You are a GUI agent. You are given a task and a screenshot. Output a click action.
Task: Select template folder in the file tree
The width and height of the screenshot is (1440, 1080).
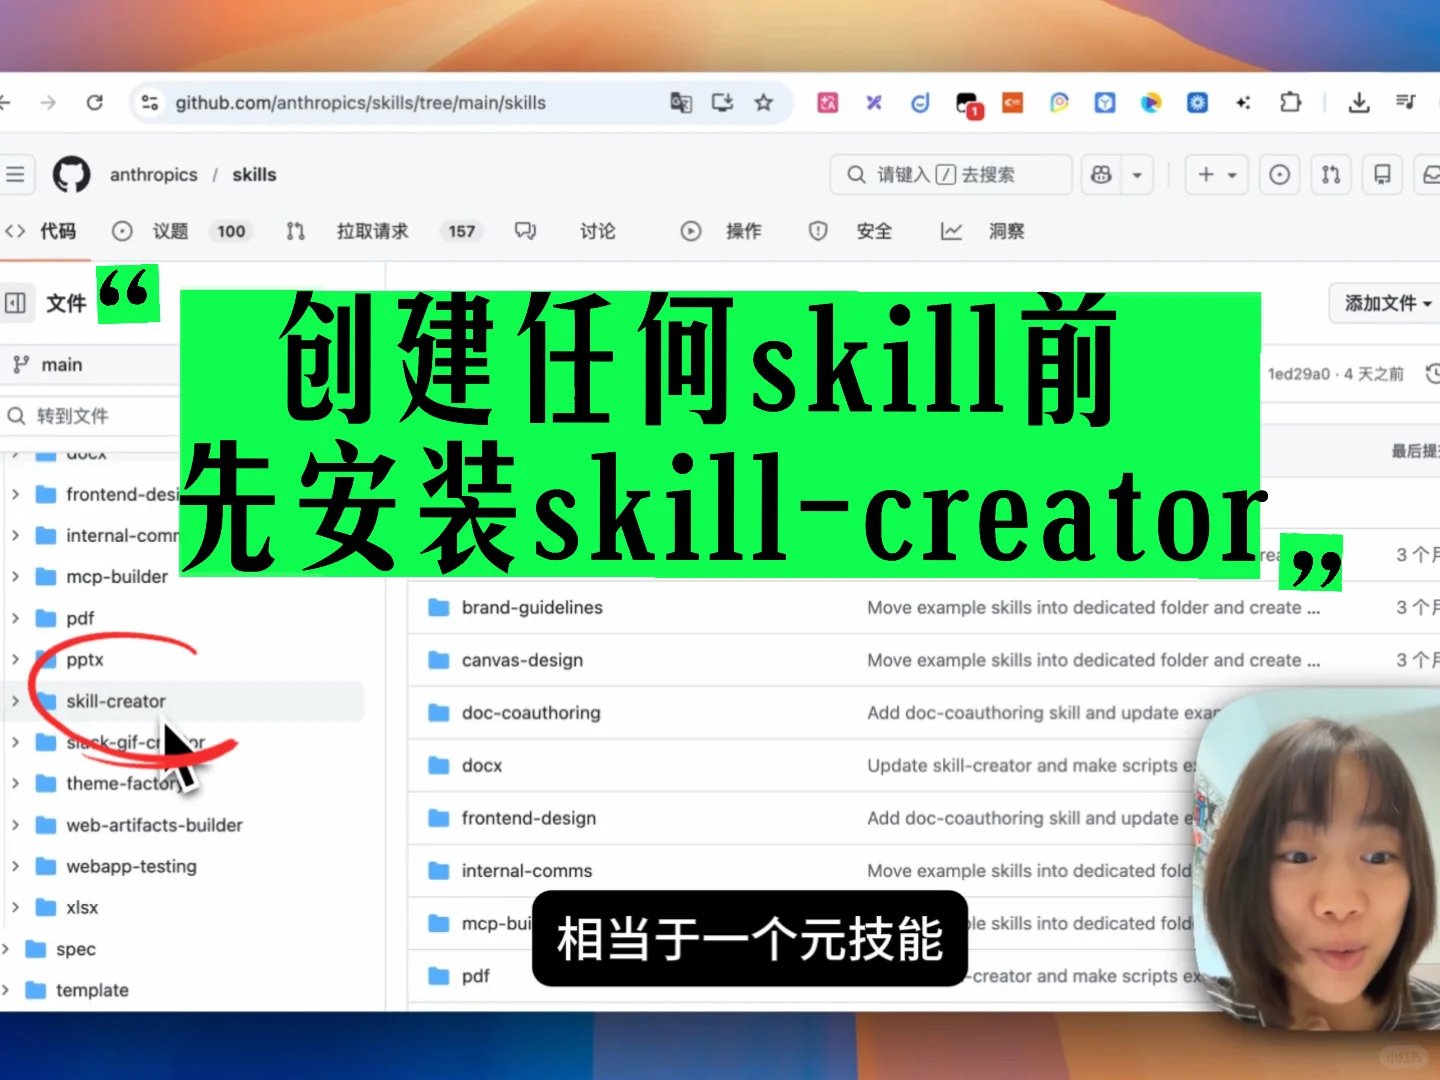click(x=92, y=990)
